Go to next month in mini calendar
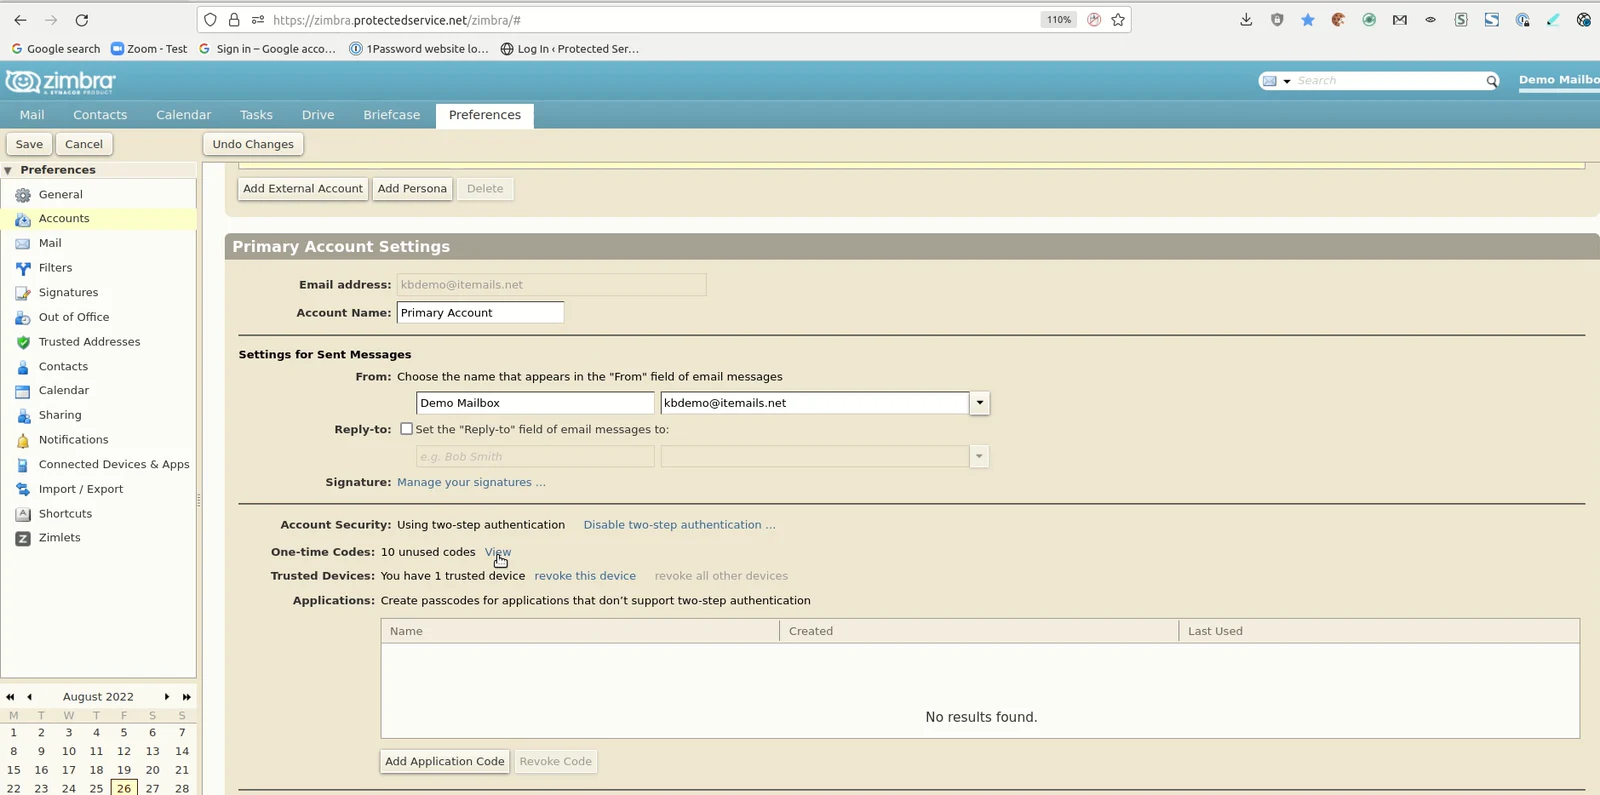 pos(166,697)
